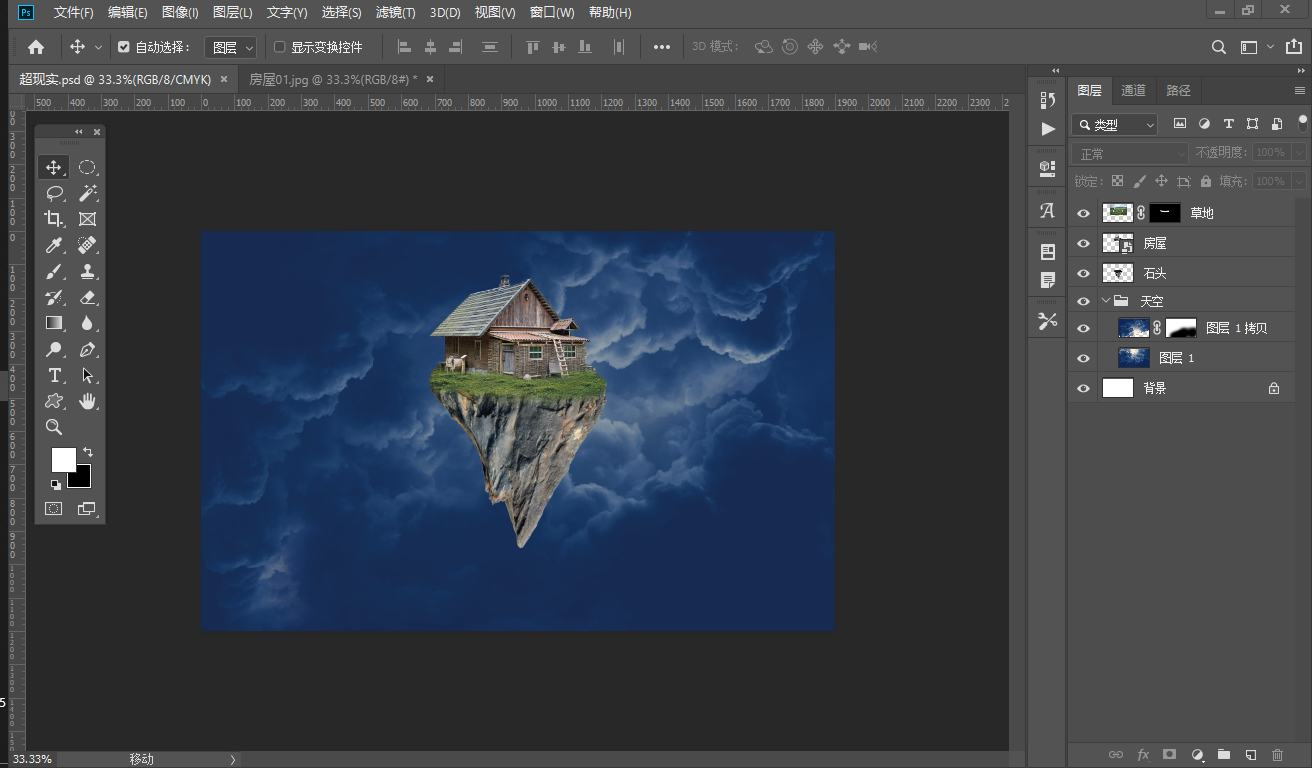This screenshot has width=1312, height=768.
Task: Select the Crop tool
Action: [54, 219]
